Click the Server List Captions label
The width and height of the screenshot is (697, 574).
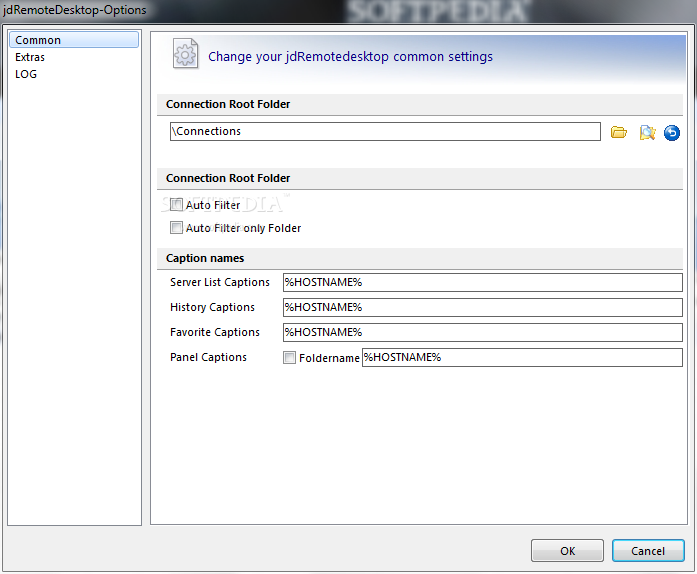click(220, 282)
